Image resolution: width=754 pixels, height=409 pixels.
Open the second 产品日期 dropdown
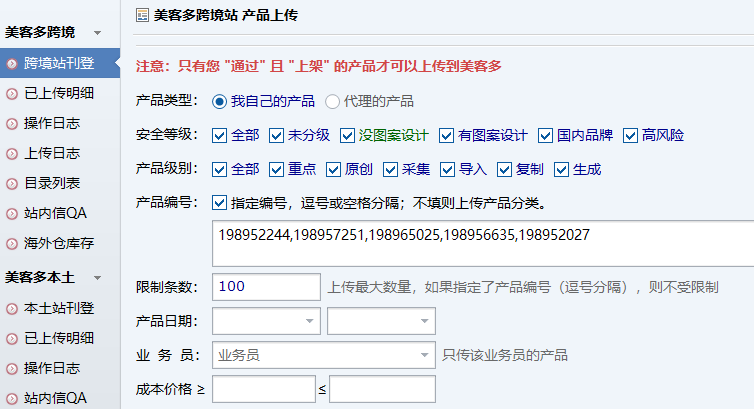381,321
